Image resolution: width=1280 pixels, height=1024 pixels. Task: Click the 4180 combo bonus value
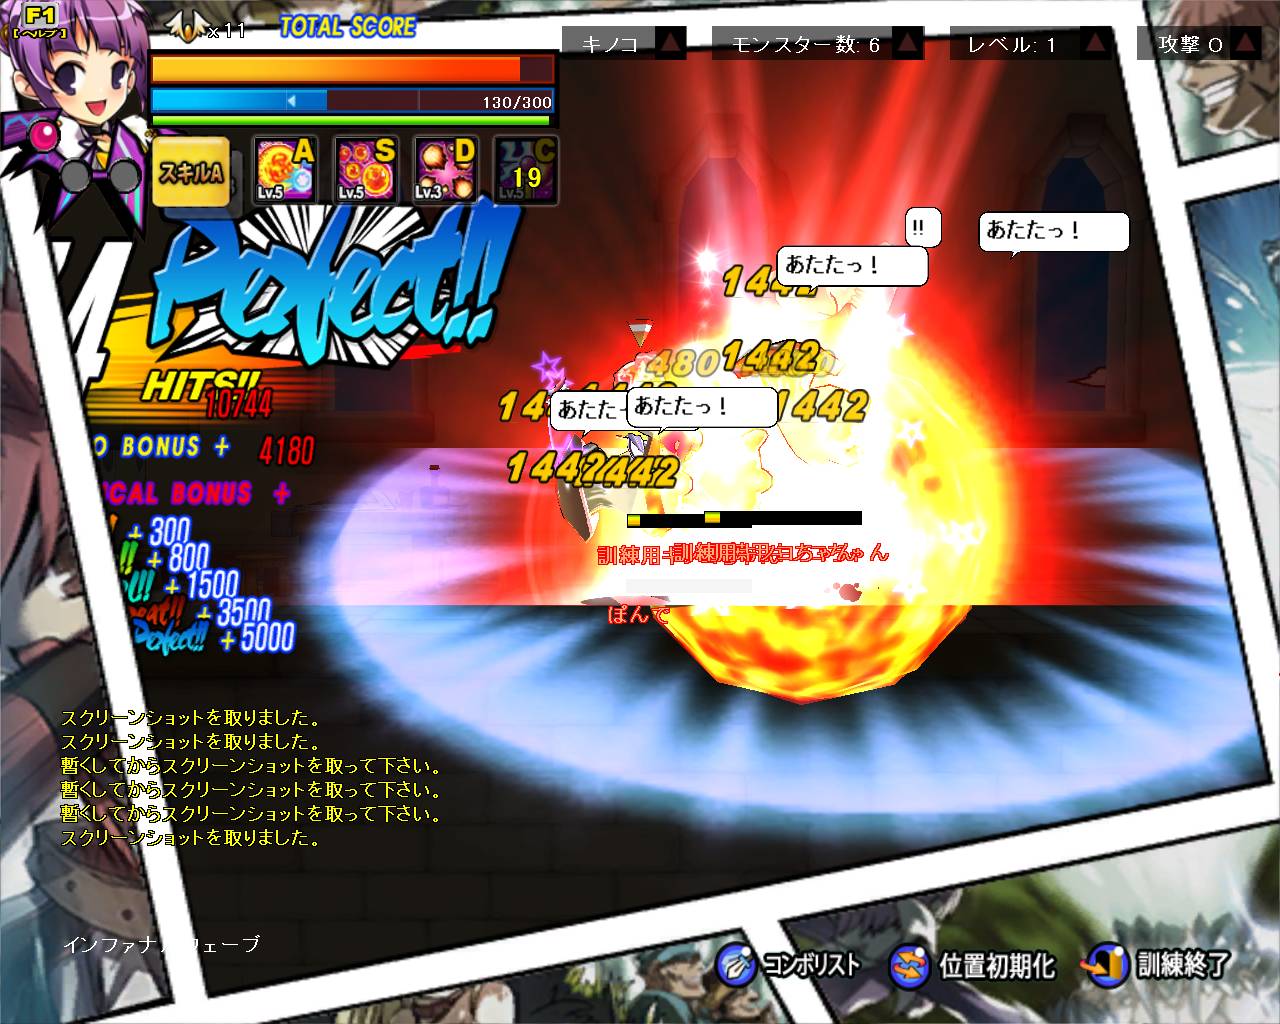286,451
